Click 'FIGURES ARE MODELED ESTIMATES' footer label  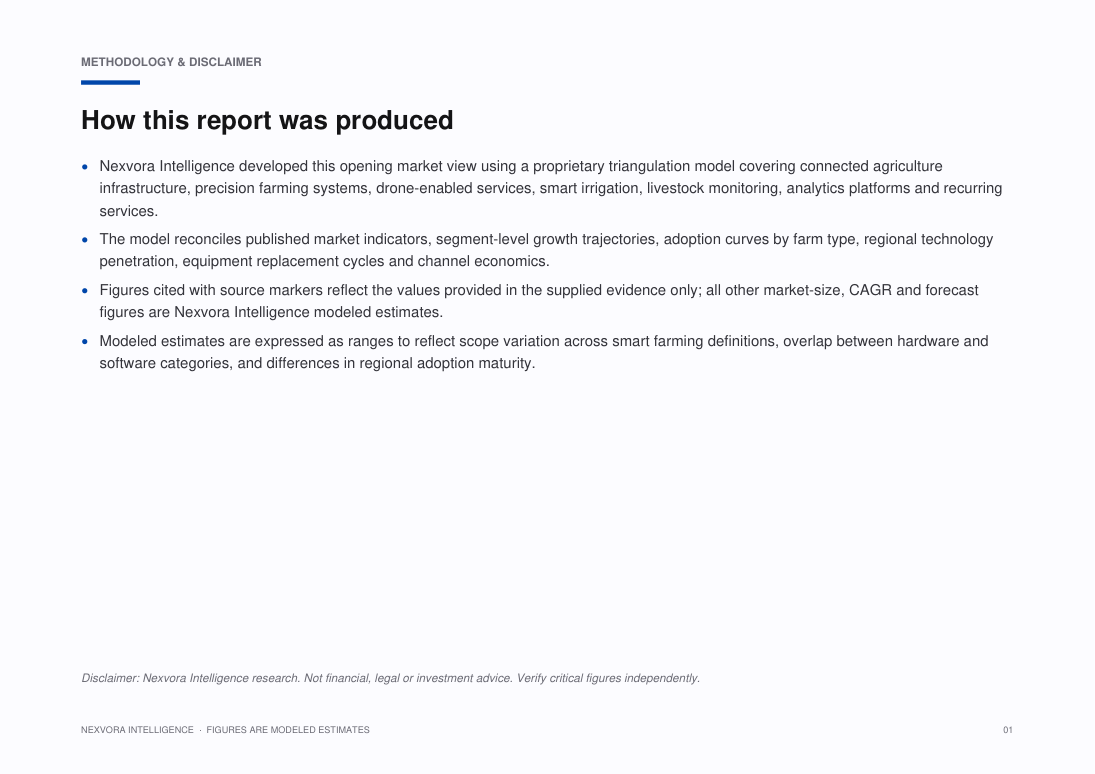(x=288, y=730)
